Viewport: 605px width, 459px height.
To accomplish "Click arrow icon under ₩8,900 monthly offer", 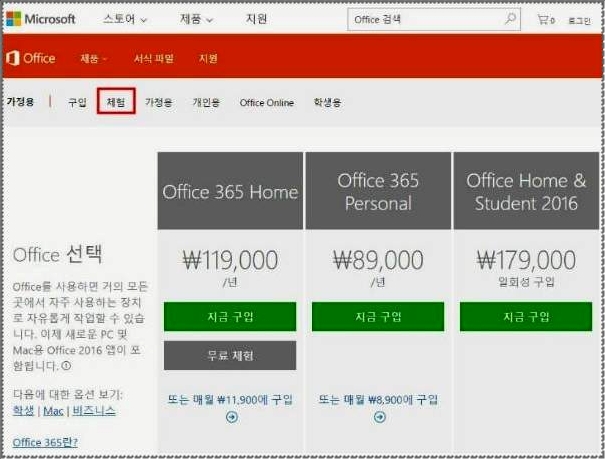I will click(x=380, y=417).
